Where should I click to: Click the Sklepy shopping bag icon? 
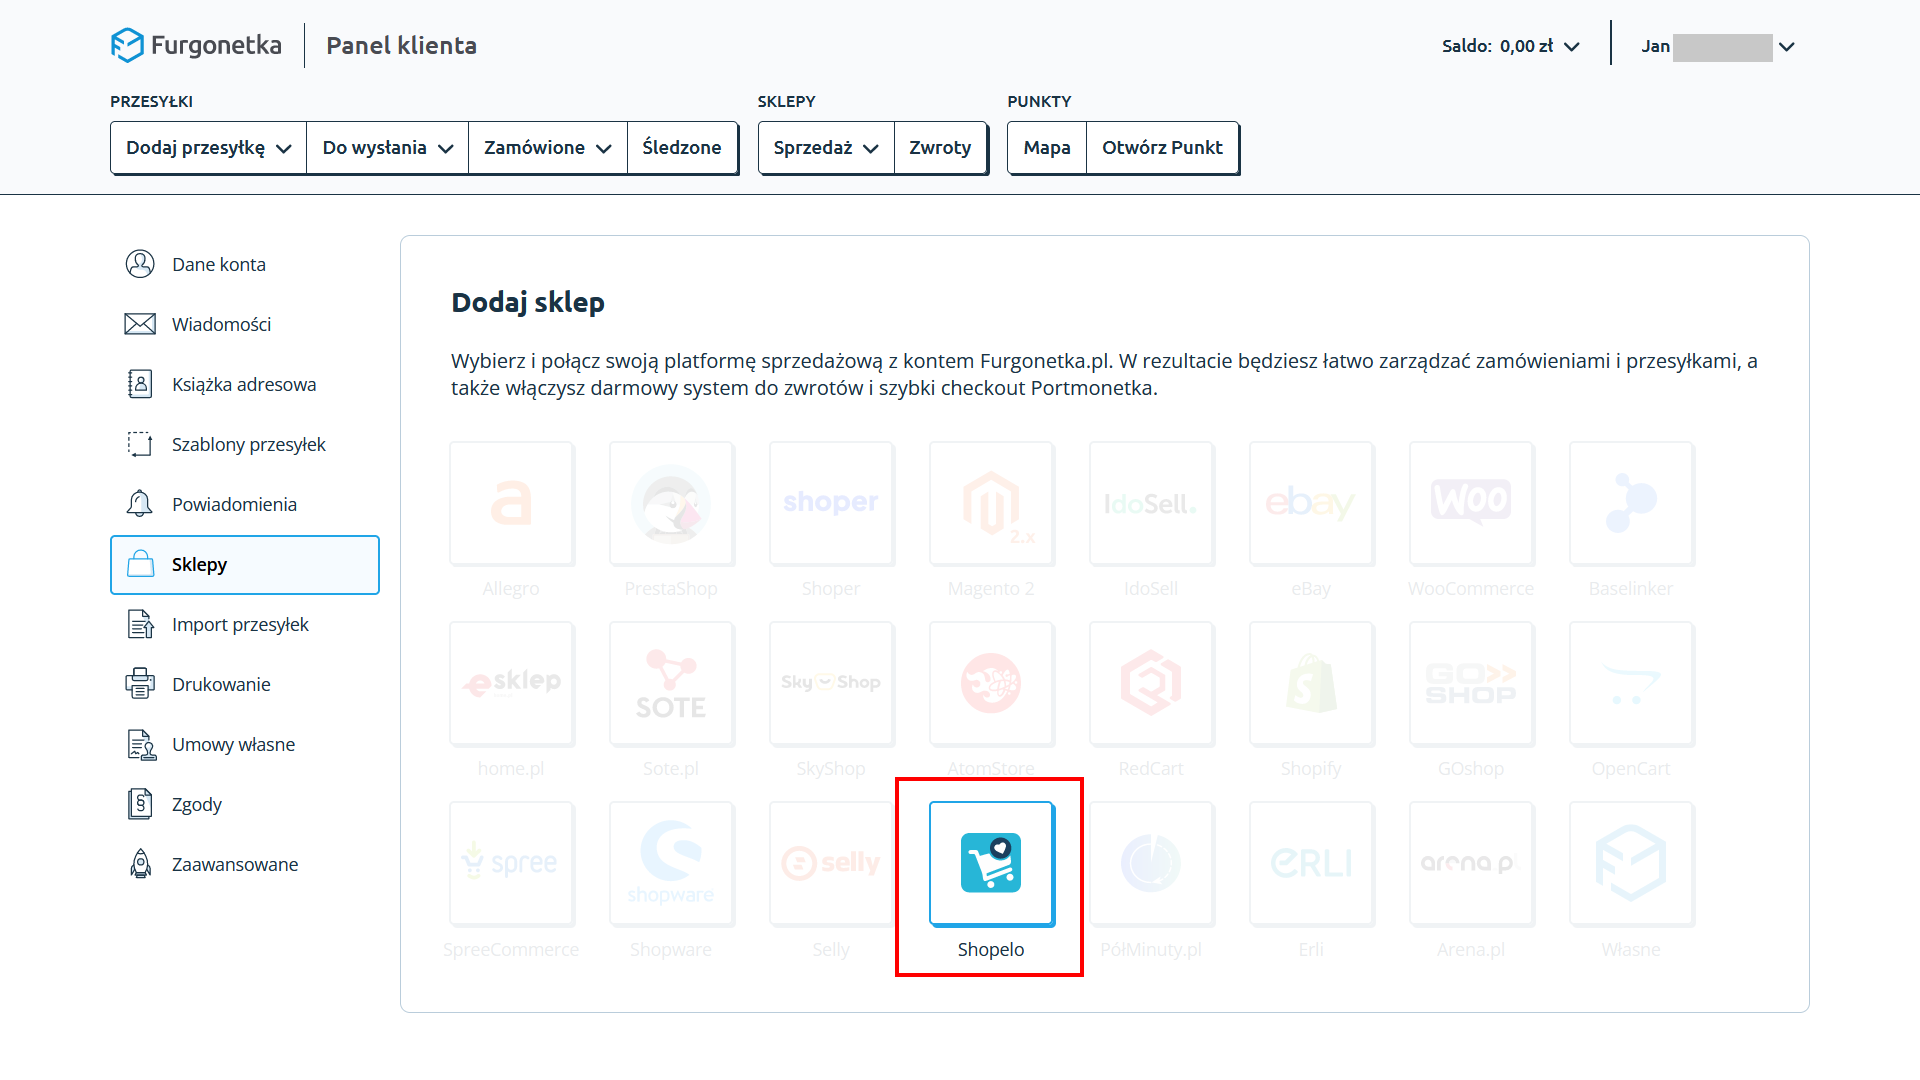[140, 564]
